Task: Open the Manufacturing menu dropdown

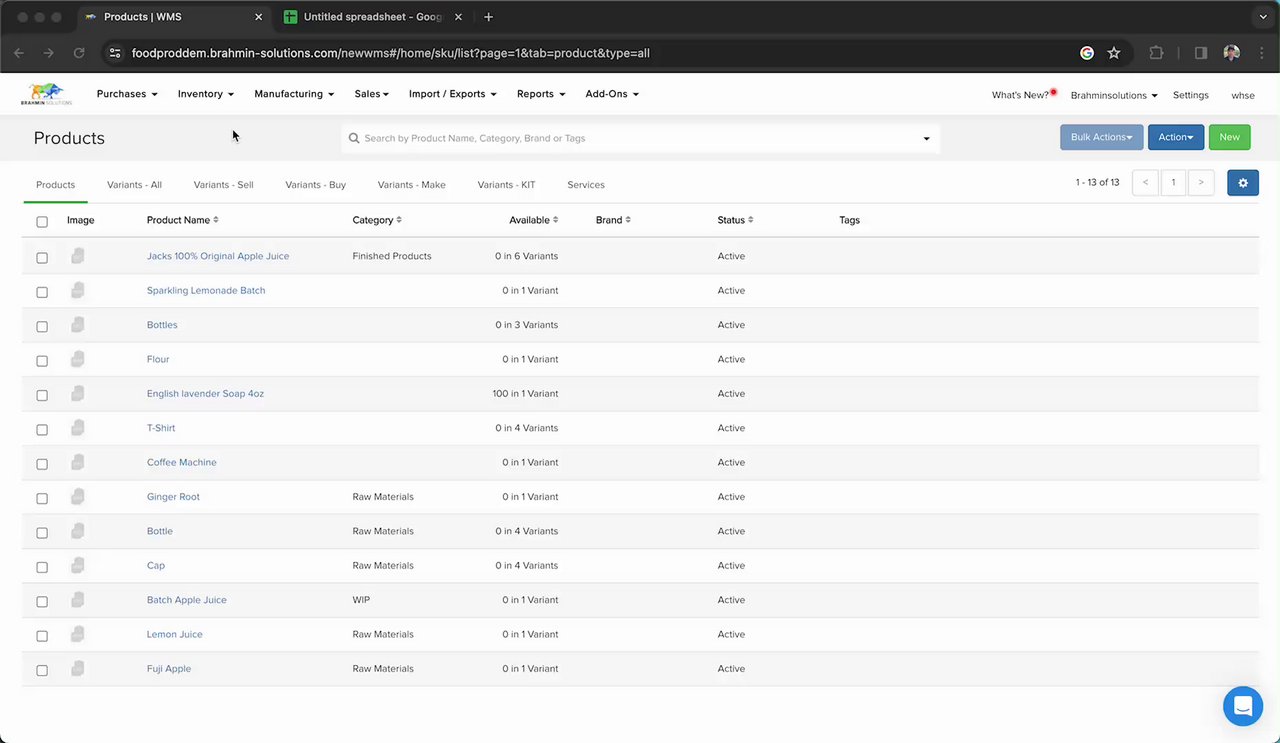Action: point(294,94)
